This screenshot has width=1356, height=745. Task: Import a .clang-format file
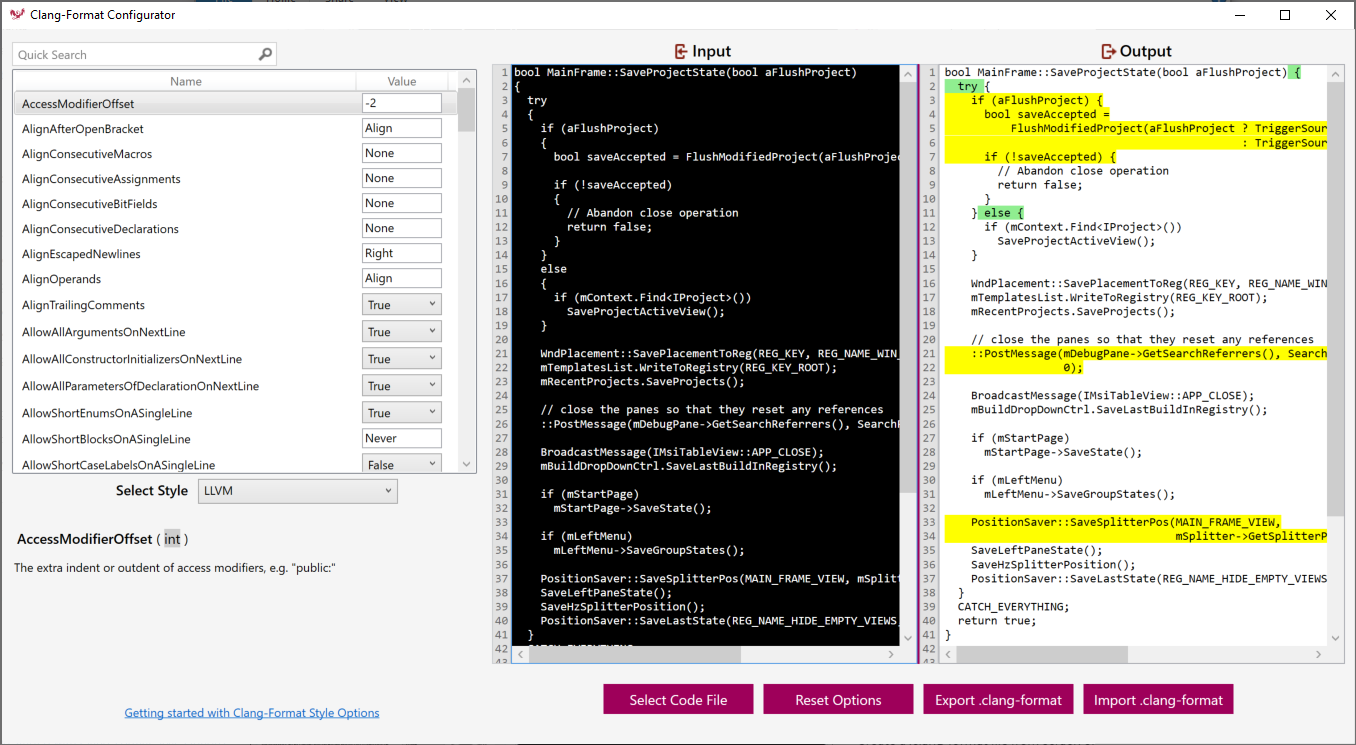[1158, 699]
